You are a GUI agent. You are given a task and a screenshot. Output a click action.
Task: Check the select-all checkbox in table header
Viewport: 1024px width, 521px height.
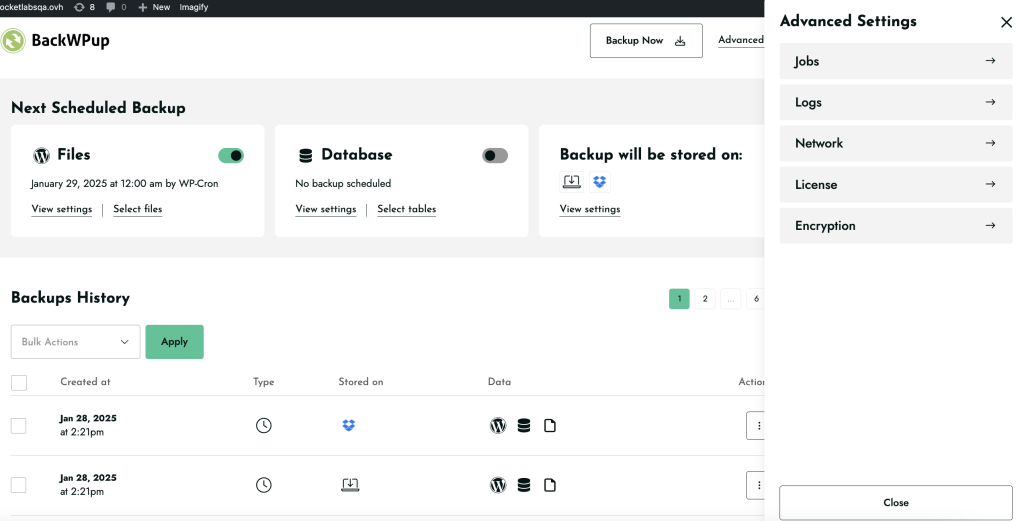click(19, 382)
